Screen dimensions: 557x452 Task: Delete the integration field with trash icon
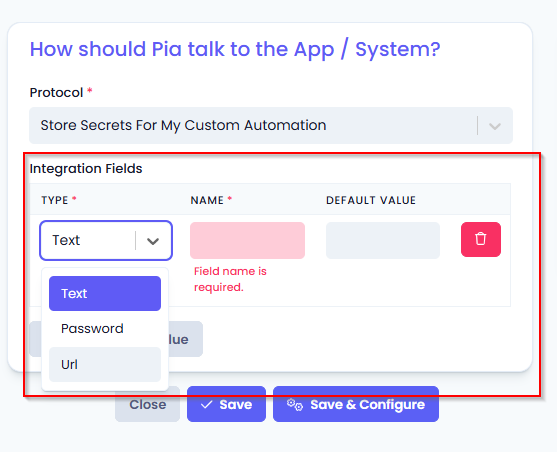pos(481,240)
